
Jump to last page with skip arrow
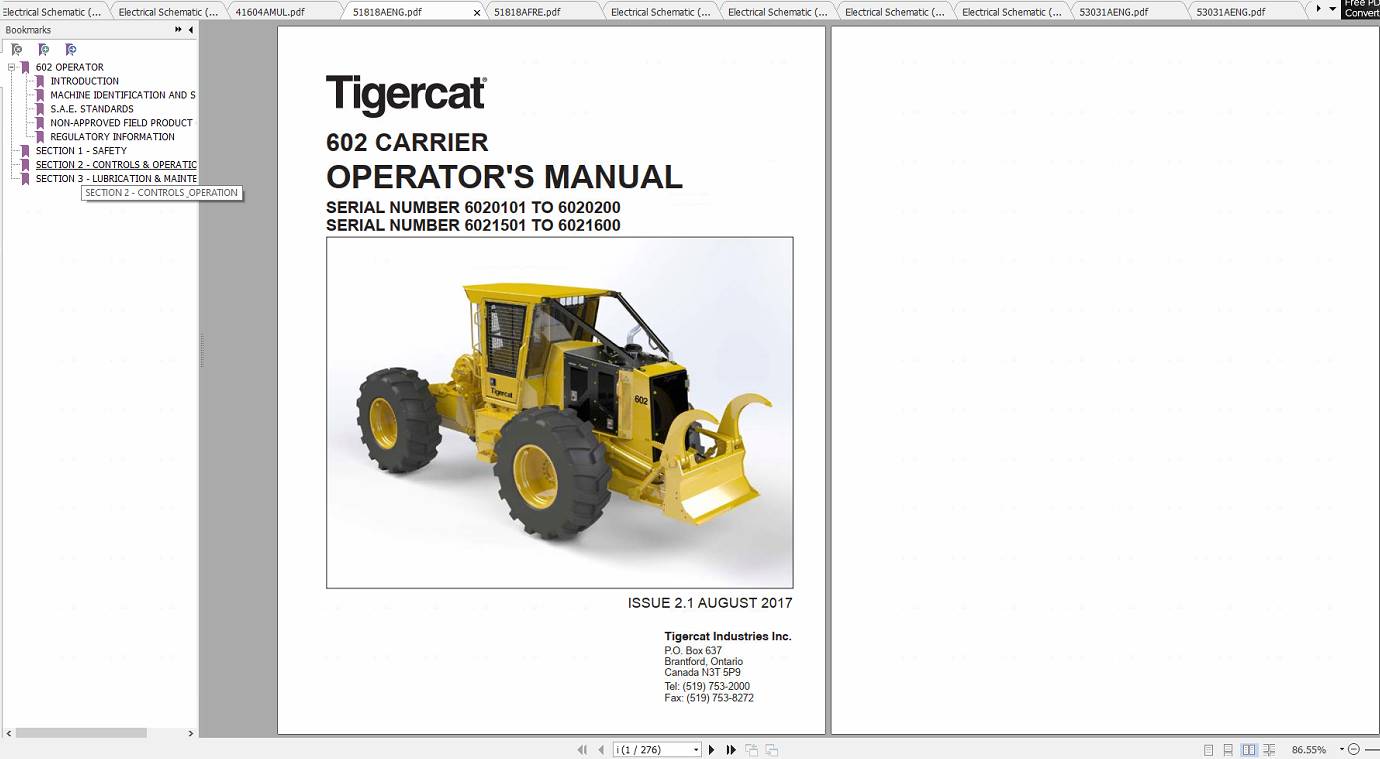(729, 749)
